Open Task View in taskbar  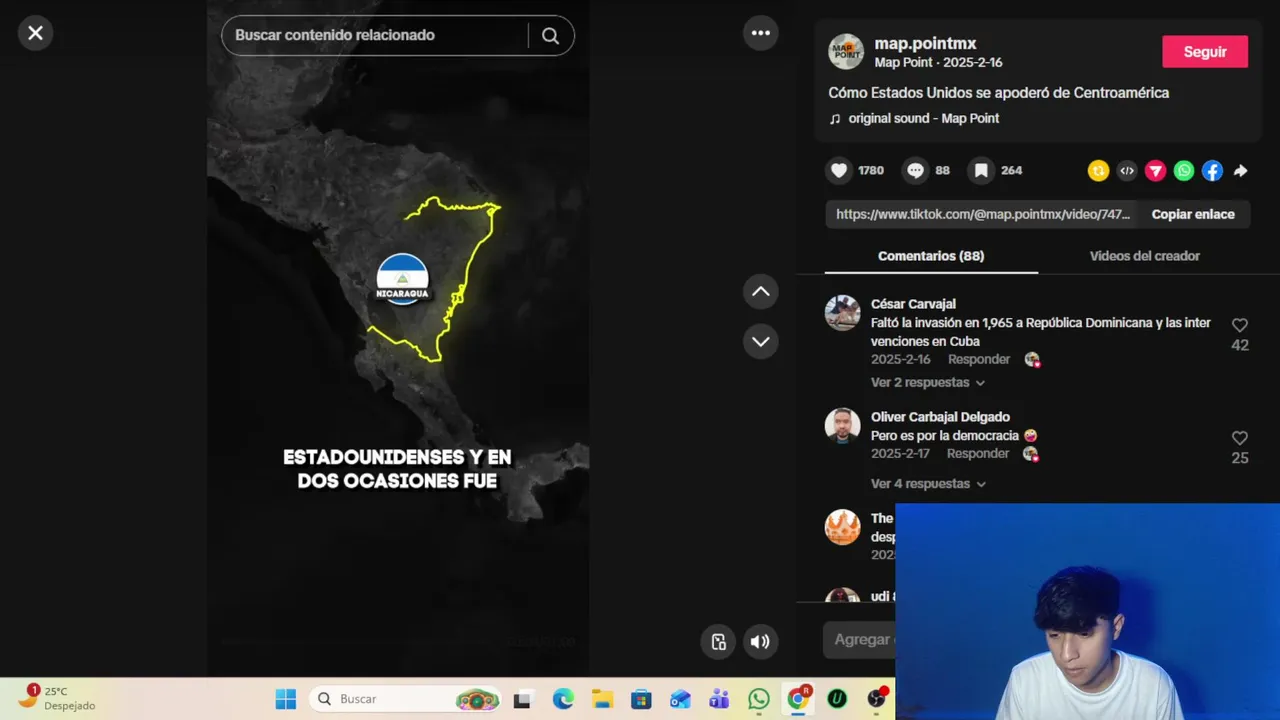pyautogui.click(x=522, y=700)
